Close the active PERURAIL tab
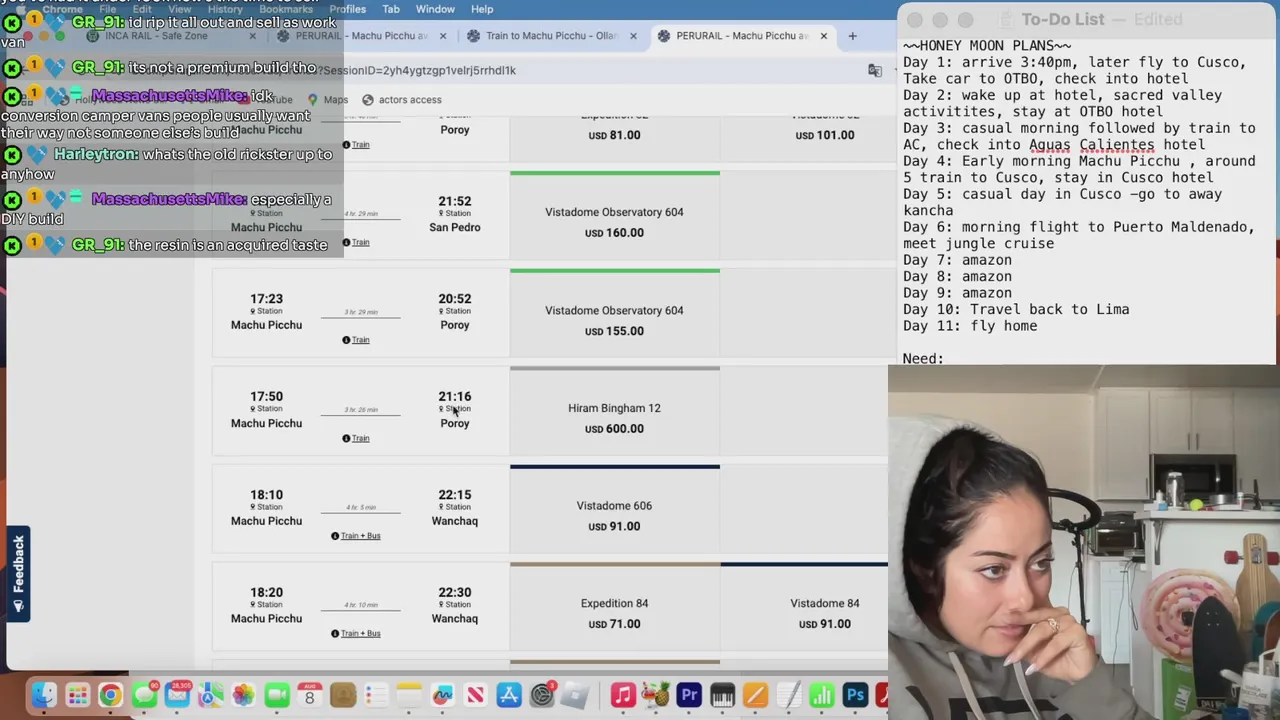Image resolution: width=1280 pixels, height=720 pixels. [x=824, y=36]
